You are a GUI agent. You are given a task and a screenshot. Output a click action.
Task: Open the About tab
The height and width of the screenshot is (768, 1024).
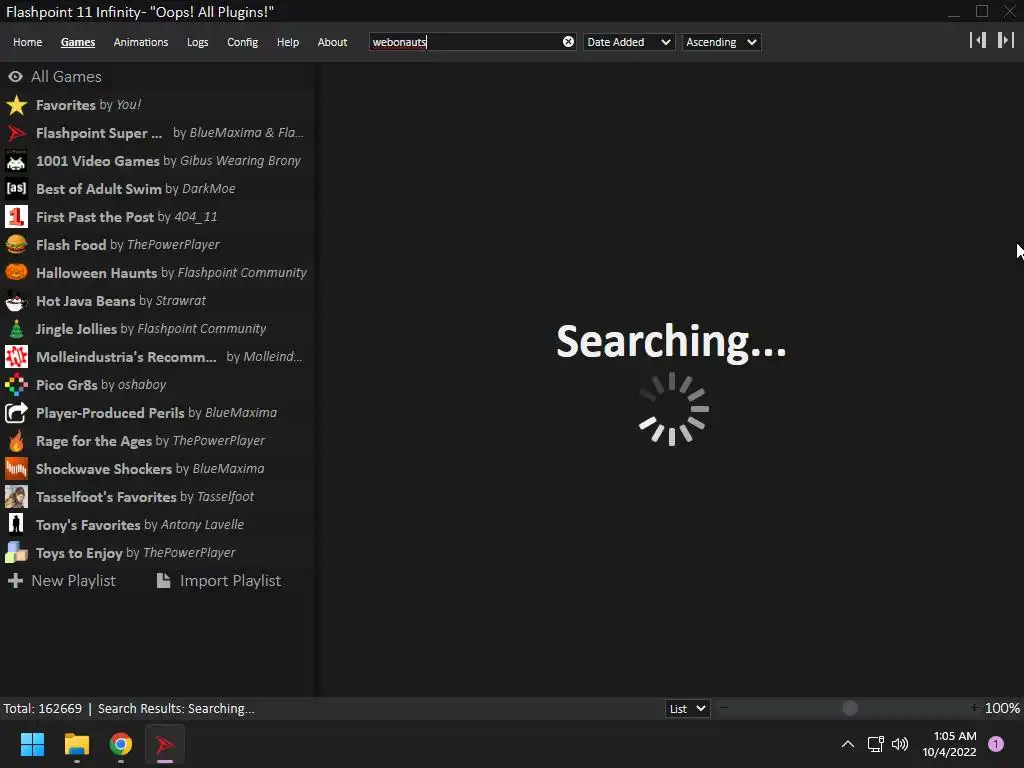coord(332,42)
